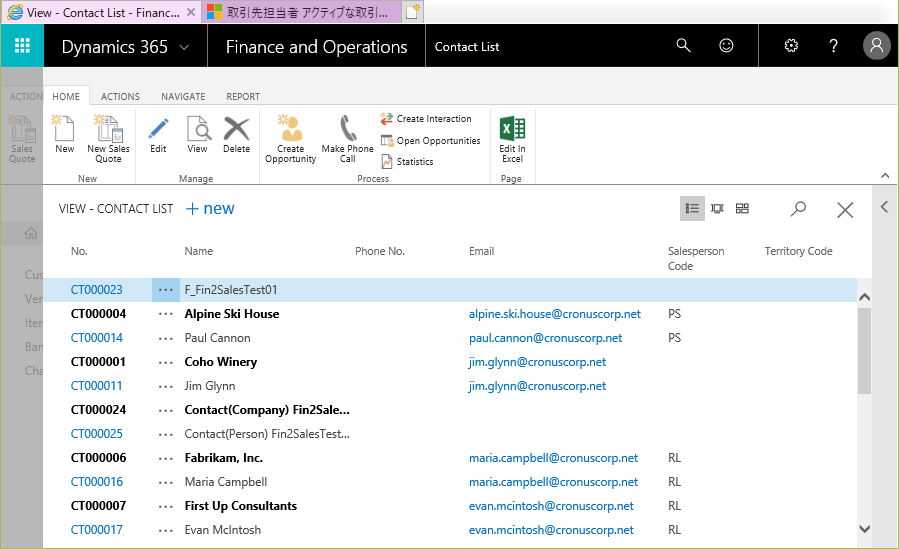Click the scroll up arrow of the list

(865, 297)
